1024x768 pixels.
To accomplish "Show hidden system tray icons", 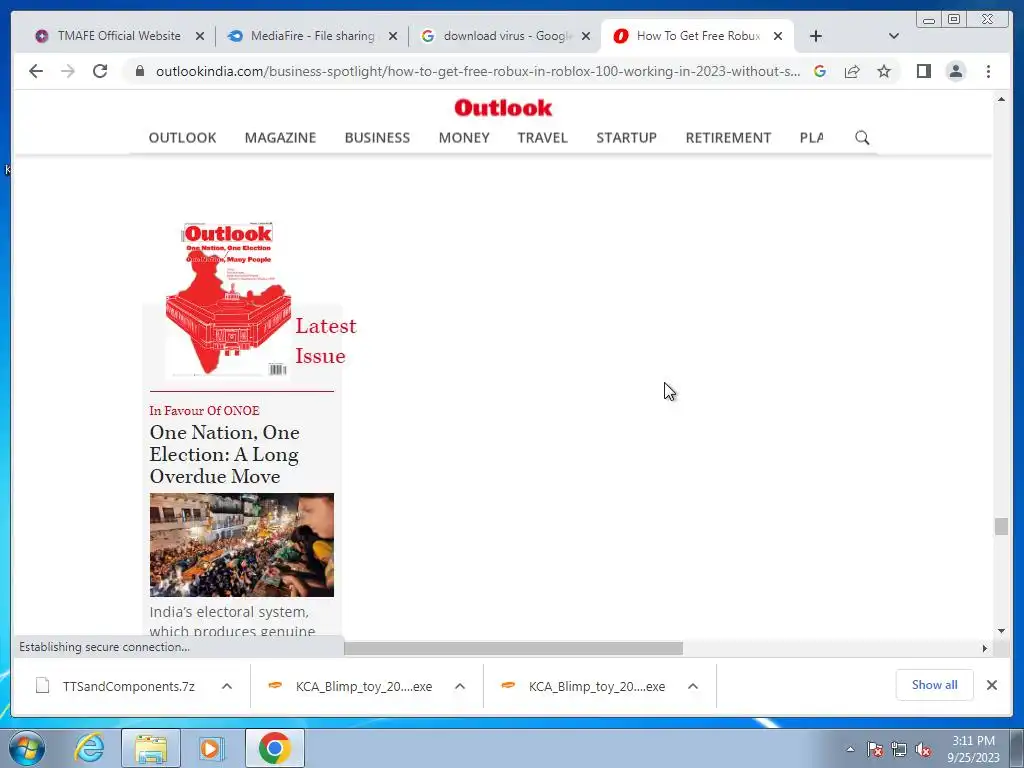I will (x=850, y=749).
